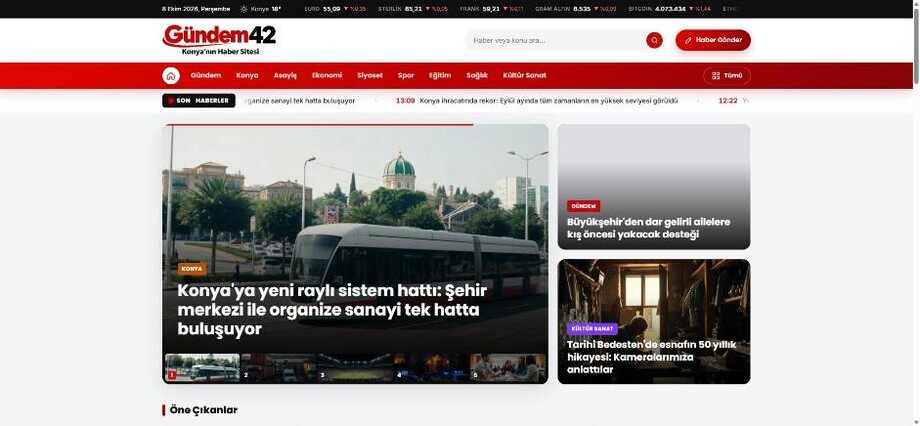Image resolution: width=920 pixels, height=426 pixels.
Task: Select slider thumbnail 4
Action: pos(431,368)
